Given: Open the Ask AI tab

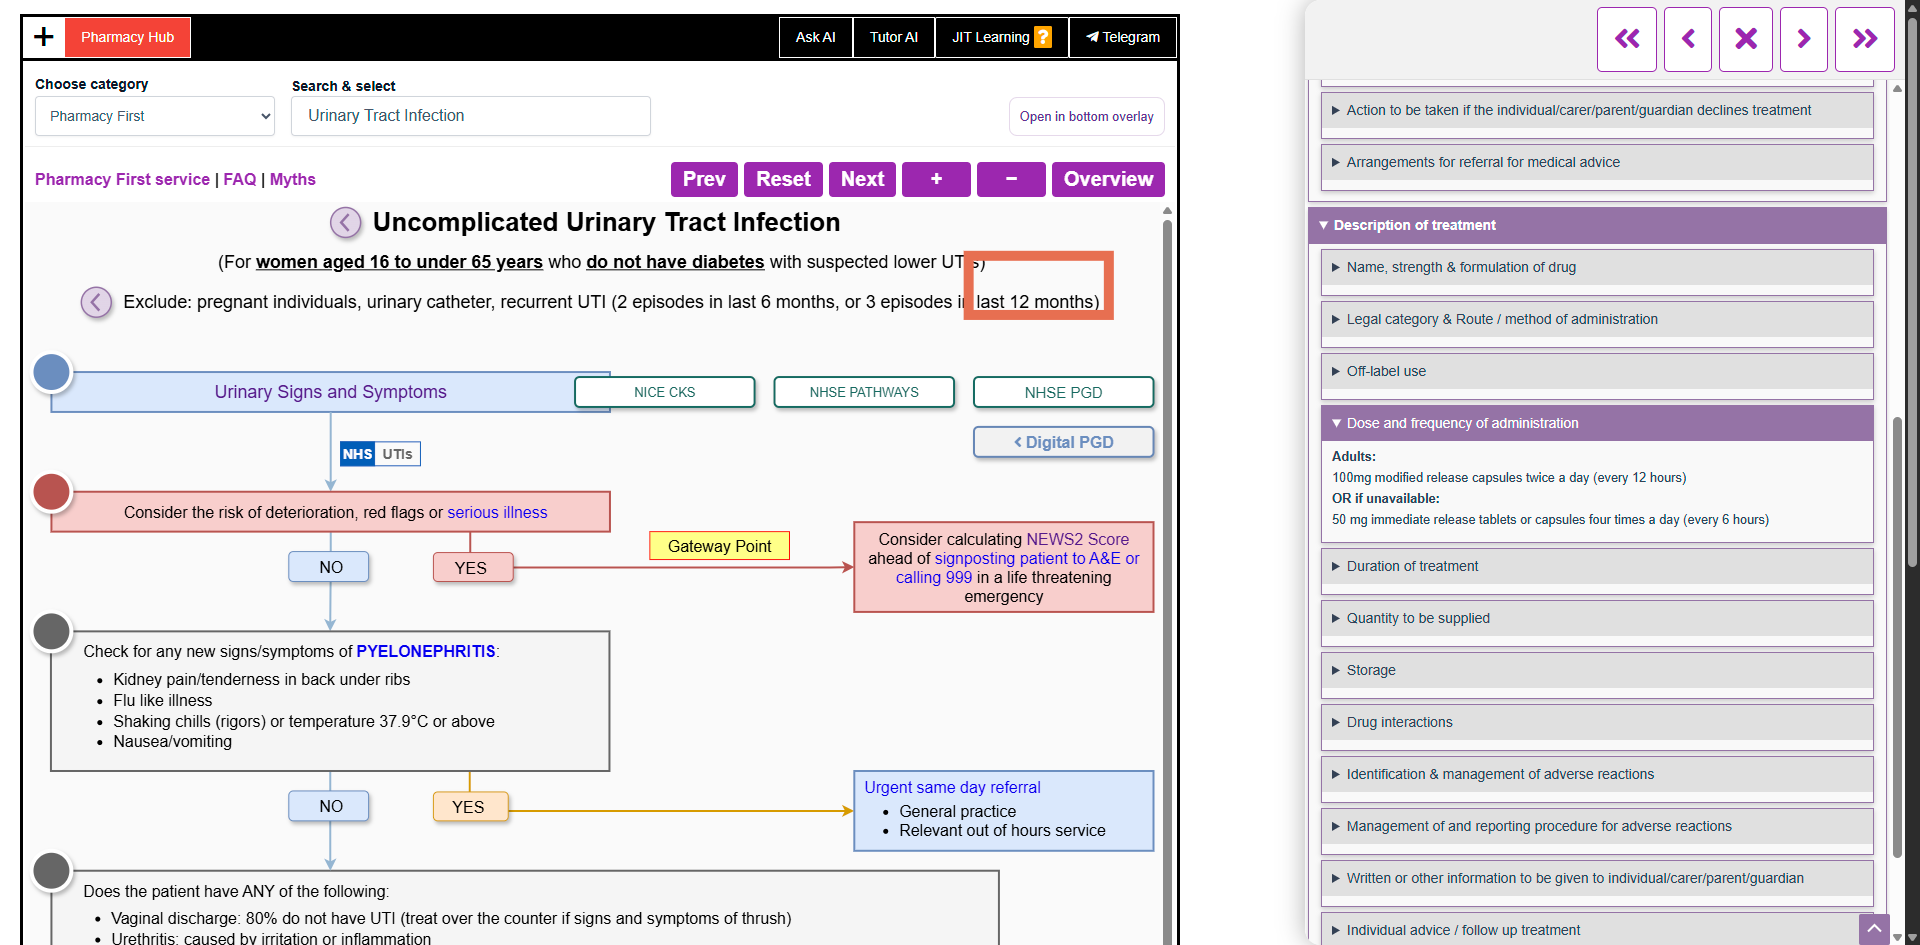Looking at the screenshot, I should pos(815,37).
